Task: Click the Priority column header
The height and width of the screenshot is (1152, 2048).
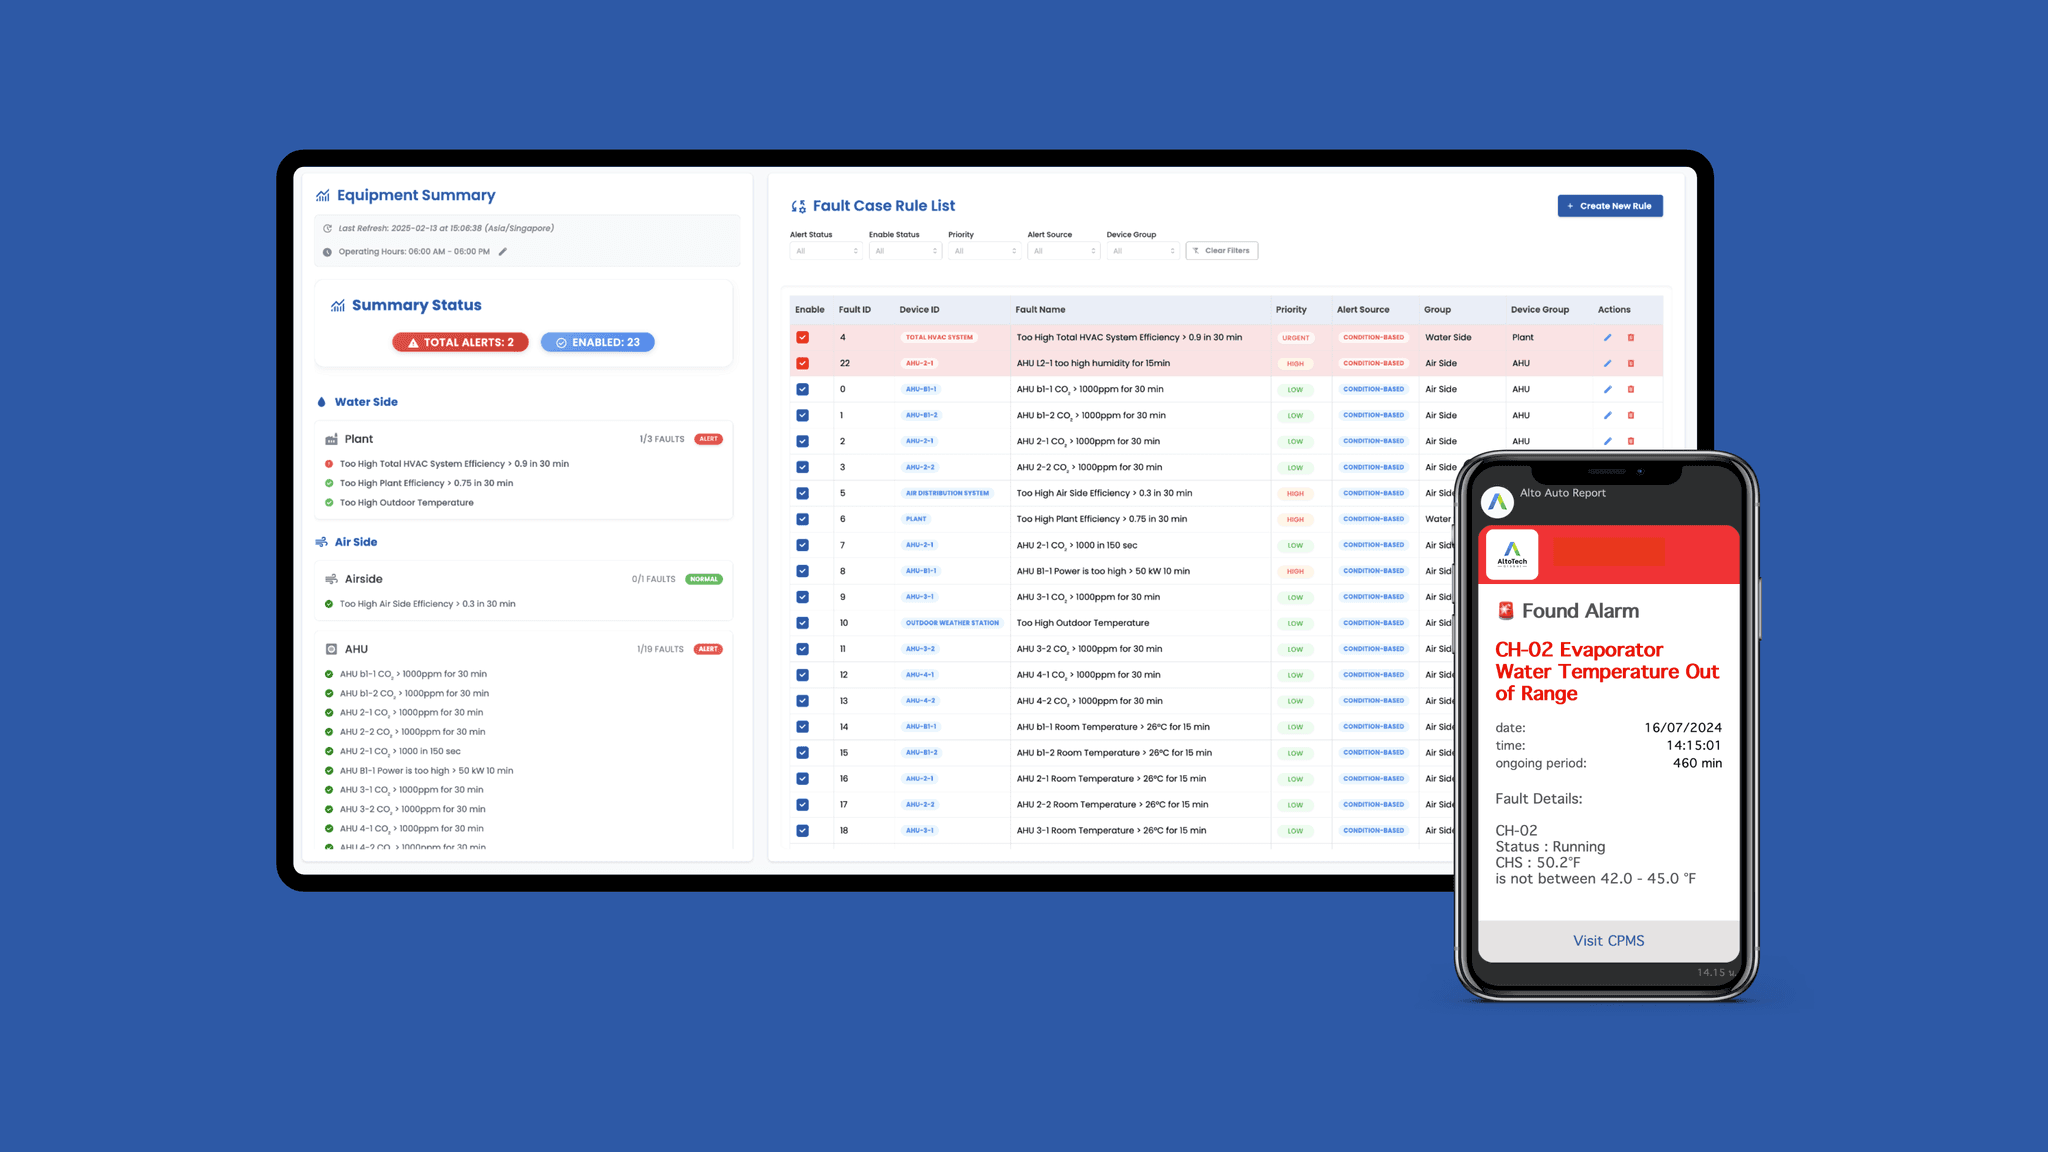Action: pyautogui.click(x=1291, y=310)
